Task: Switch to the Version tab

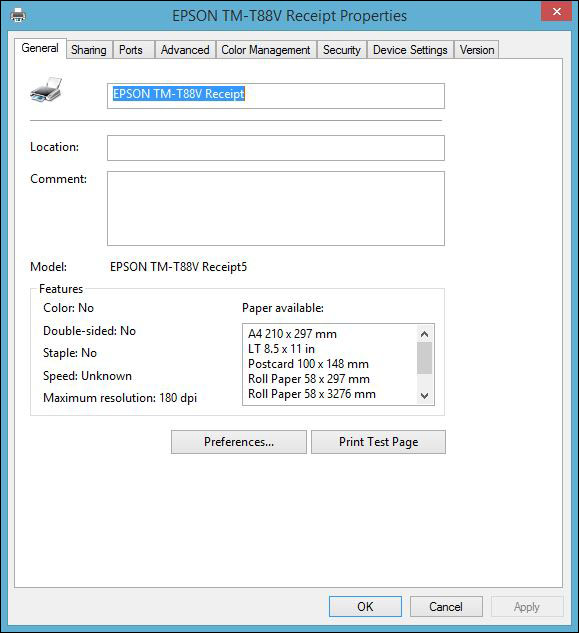Action: tap(477, 50)
